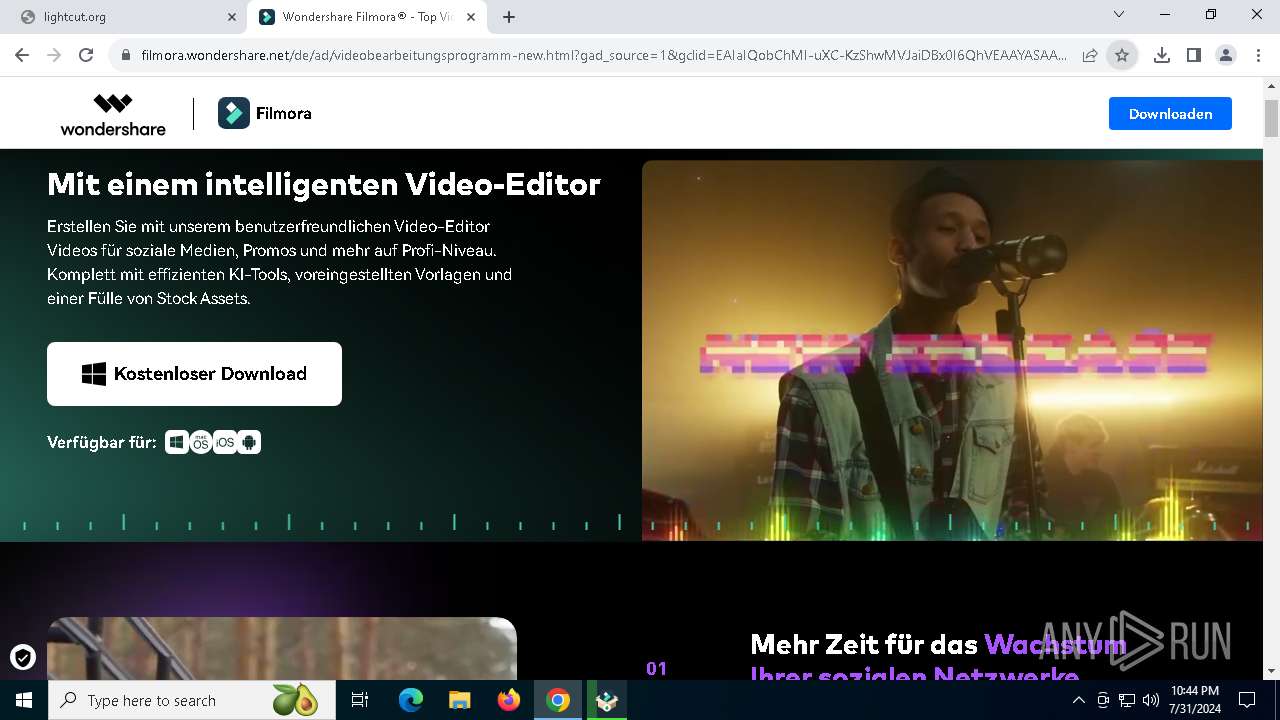Open Task View on taskbar
The height and width of the screenshot is (720, 1280).
360,700
